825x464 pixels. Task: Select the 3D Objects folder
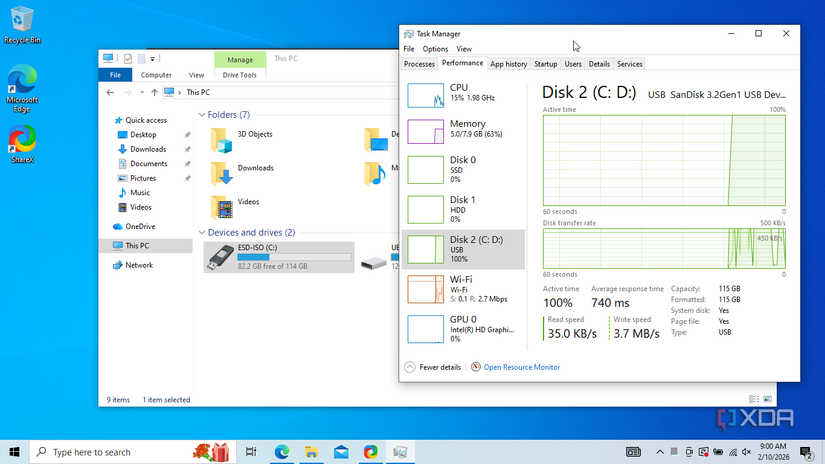(x=242, y=139)
